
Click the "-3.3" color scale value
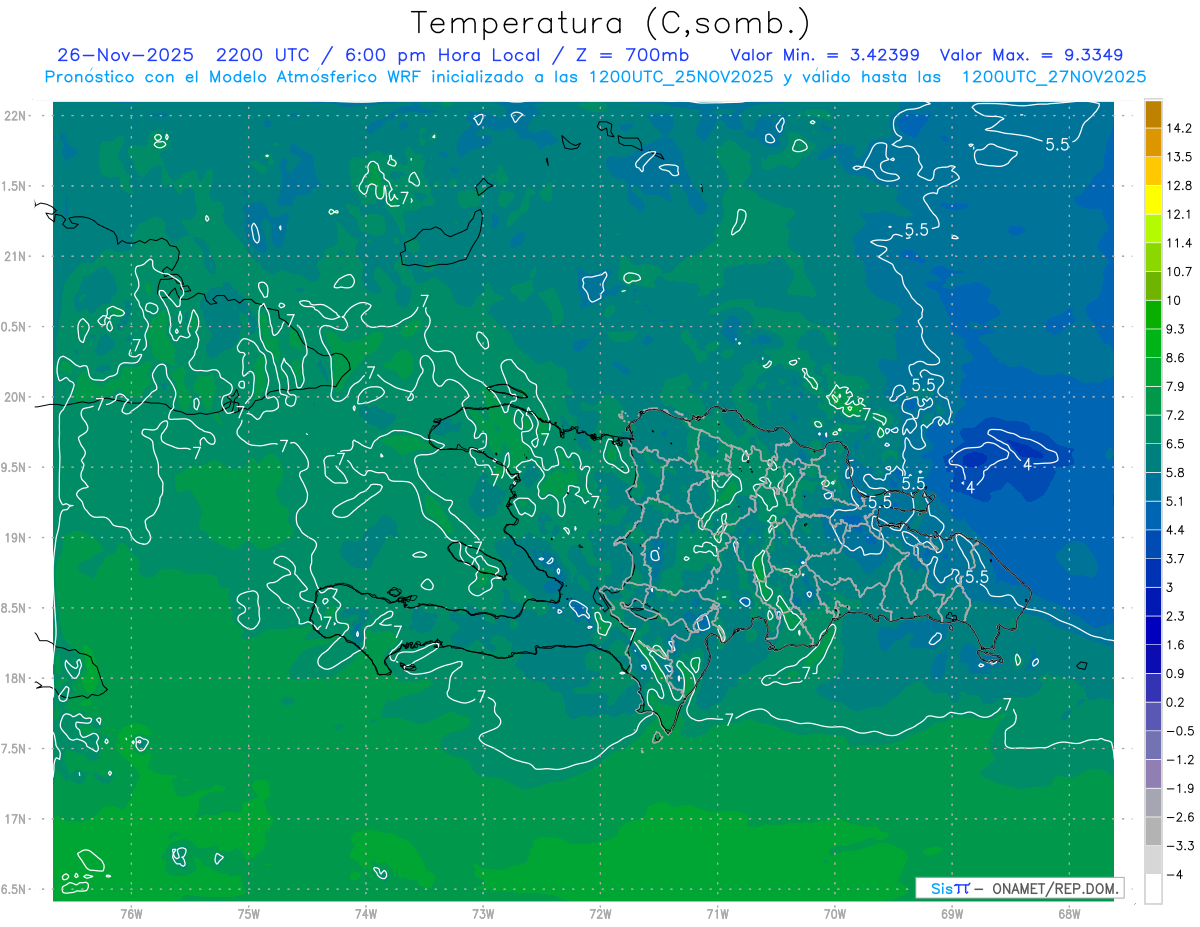point(1179,846)
